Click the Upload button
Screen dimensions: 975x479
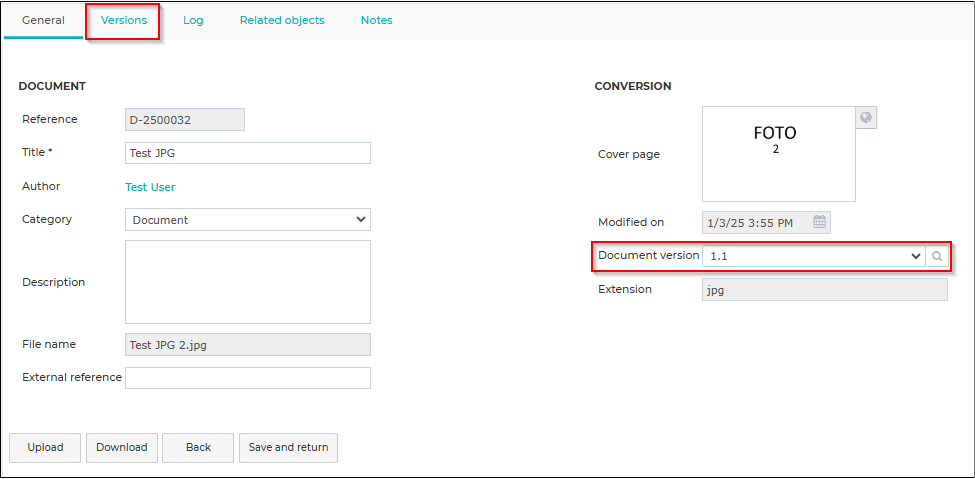point(45,448)
